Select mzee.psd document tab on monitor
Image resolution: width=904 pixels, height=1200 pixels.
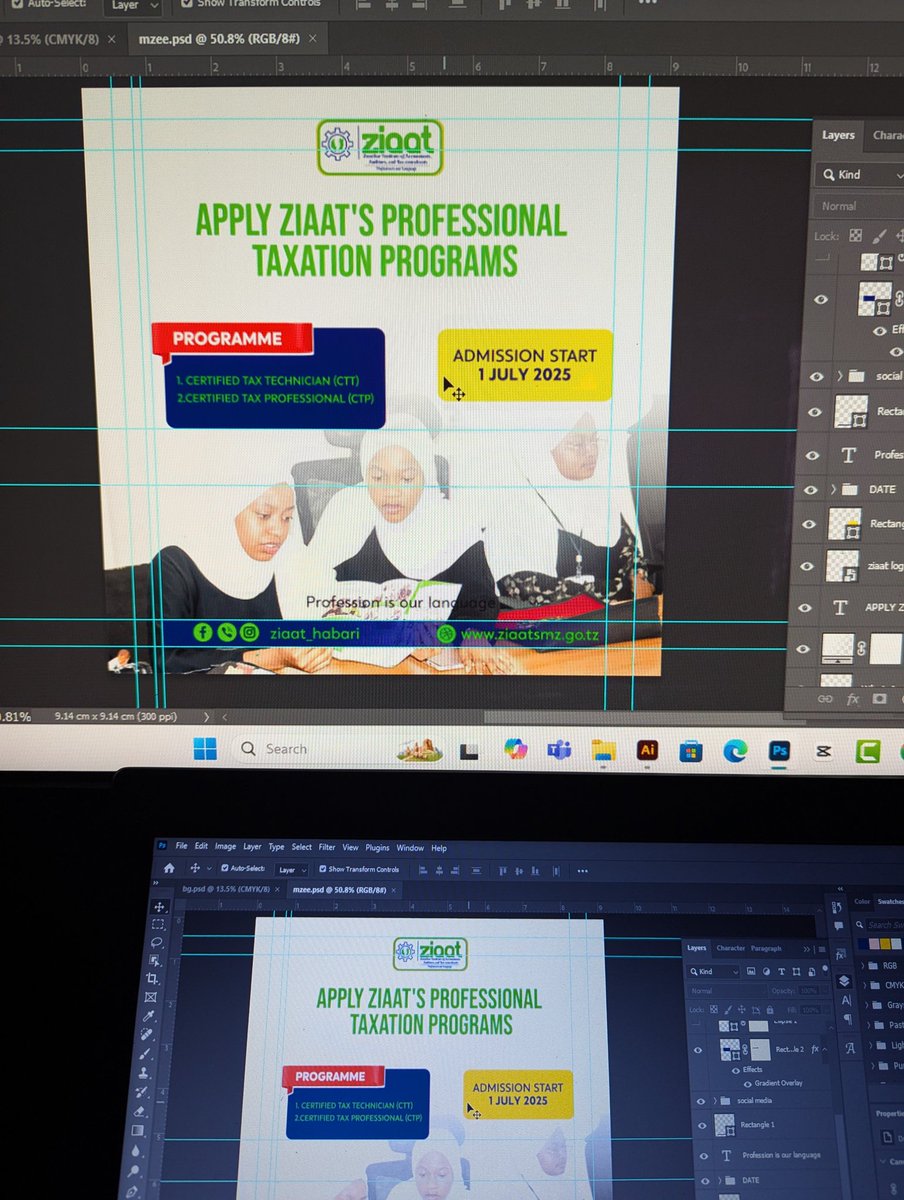point(219,40)
